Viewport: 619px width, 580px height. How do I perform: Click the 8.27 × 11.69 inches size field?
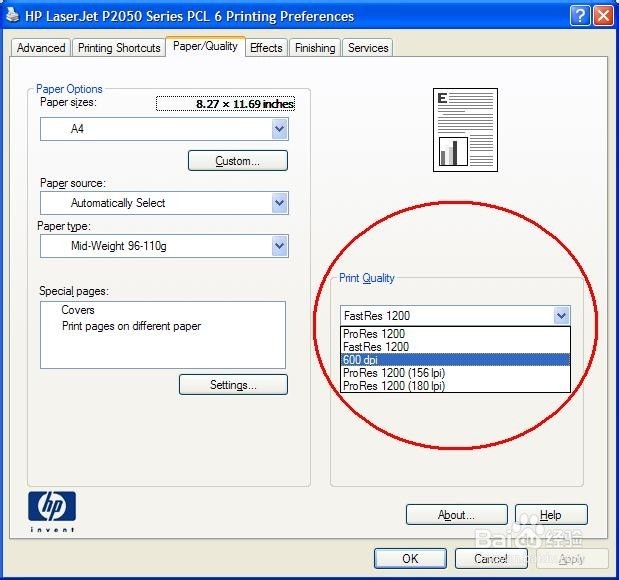(x=225, y=104)
